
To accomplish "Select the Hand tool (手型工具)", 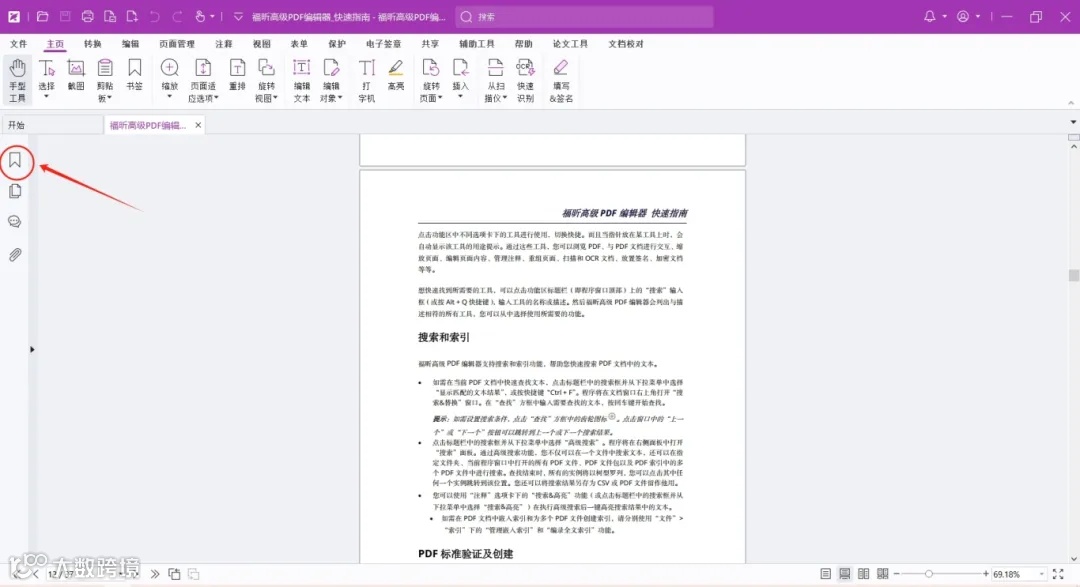I will pyautogui.click(x=17, y=80).
